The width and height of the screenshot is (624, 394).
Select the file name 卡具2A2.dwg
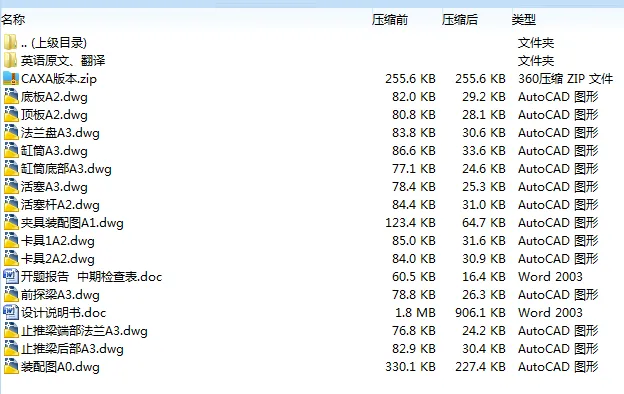point(58,259)
